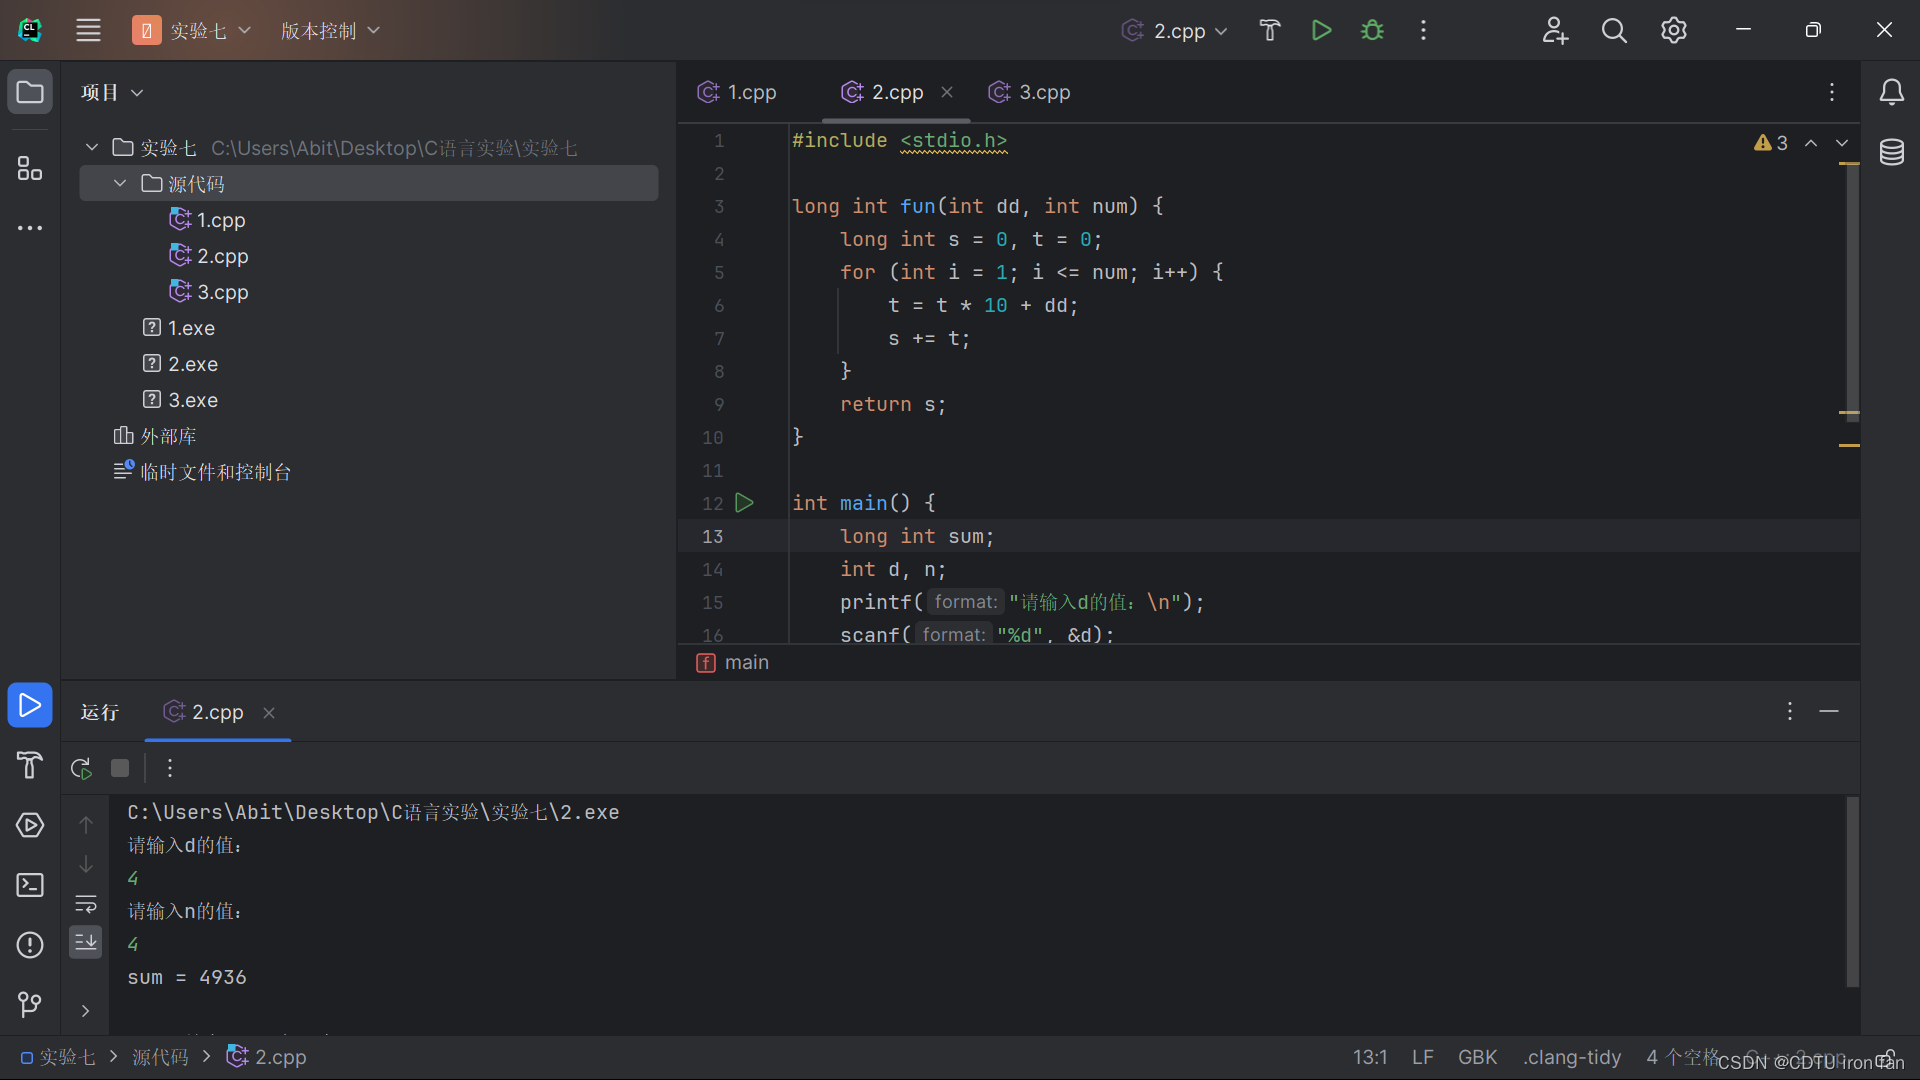Open the Git version control tool window
Viewport: 1920px width, 1080px height.
(30, 1003)
